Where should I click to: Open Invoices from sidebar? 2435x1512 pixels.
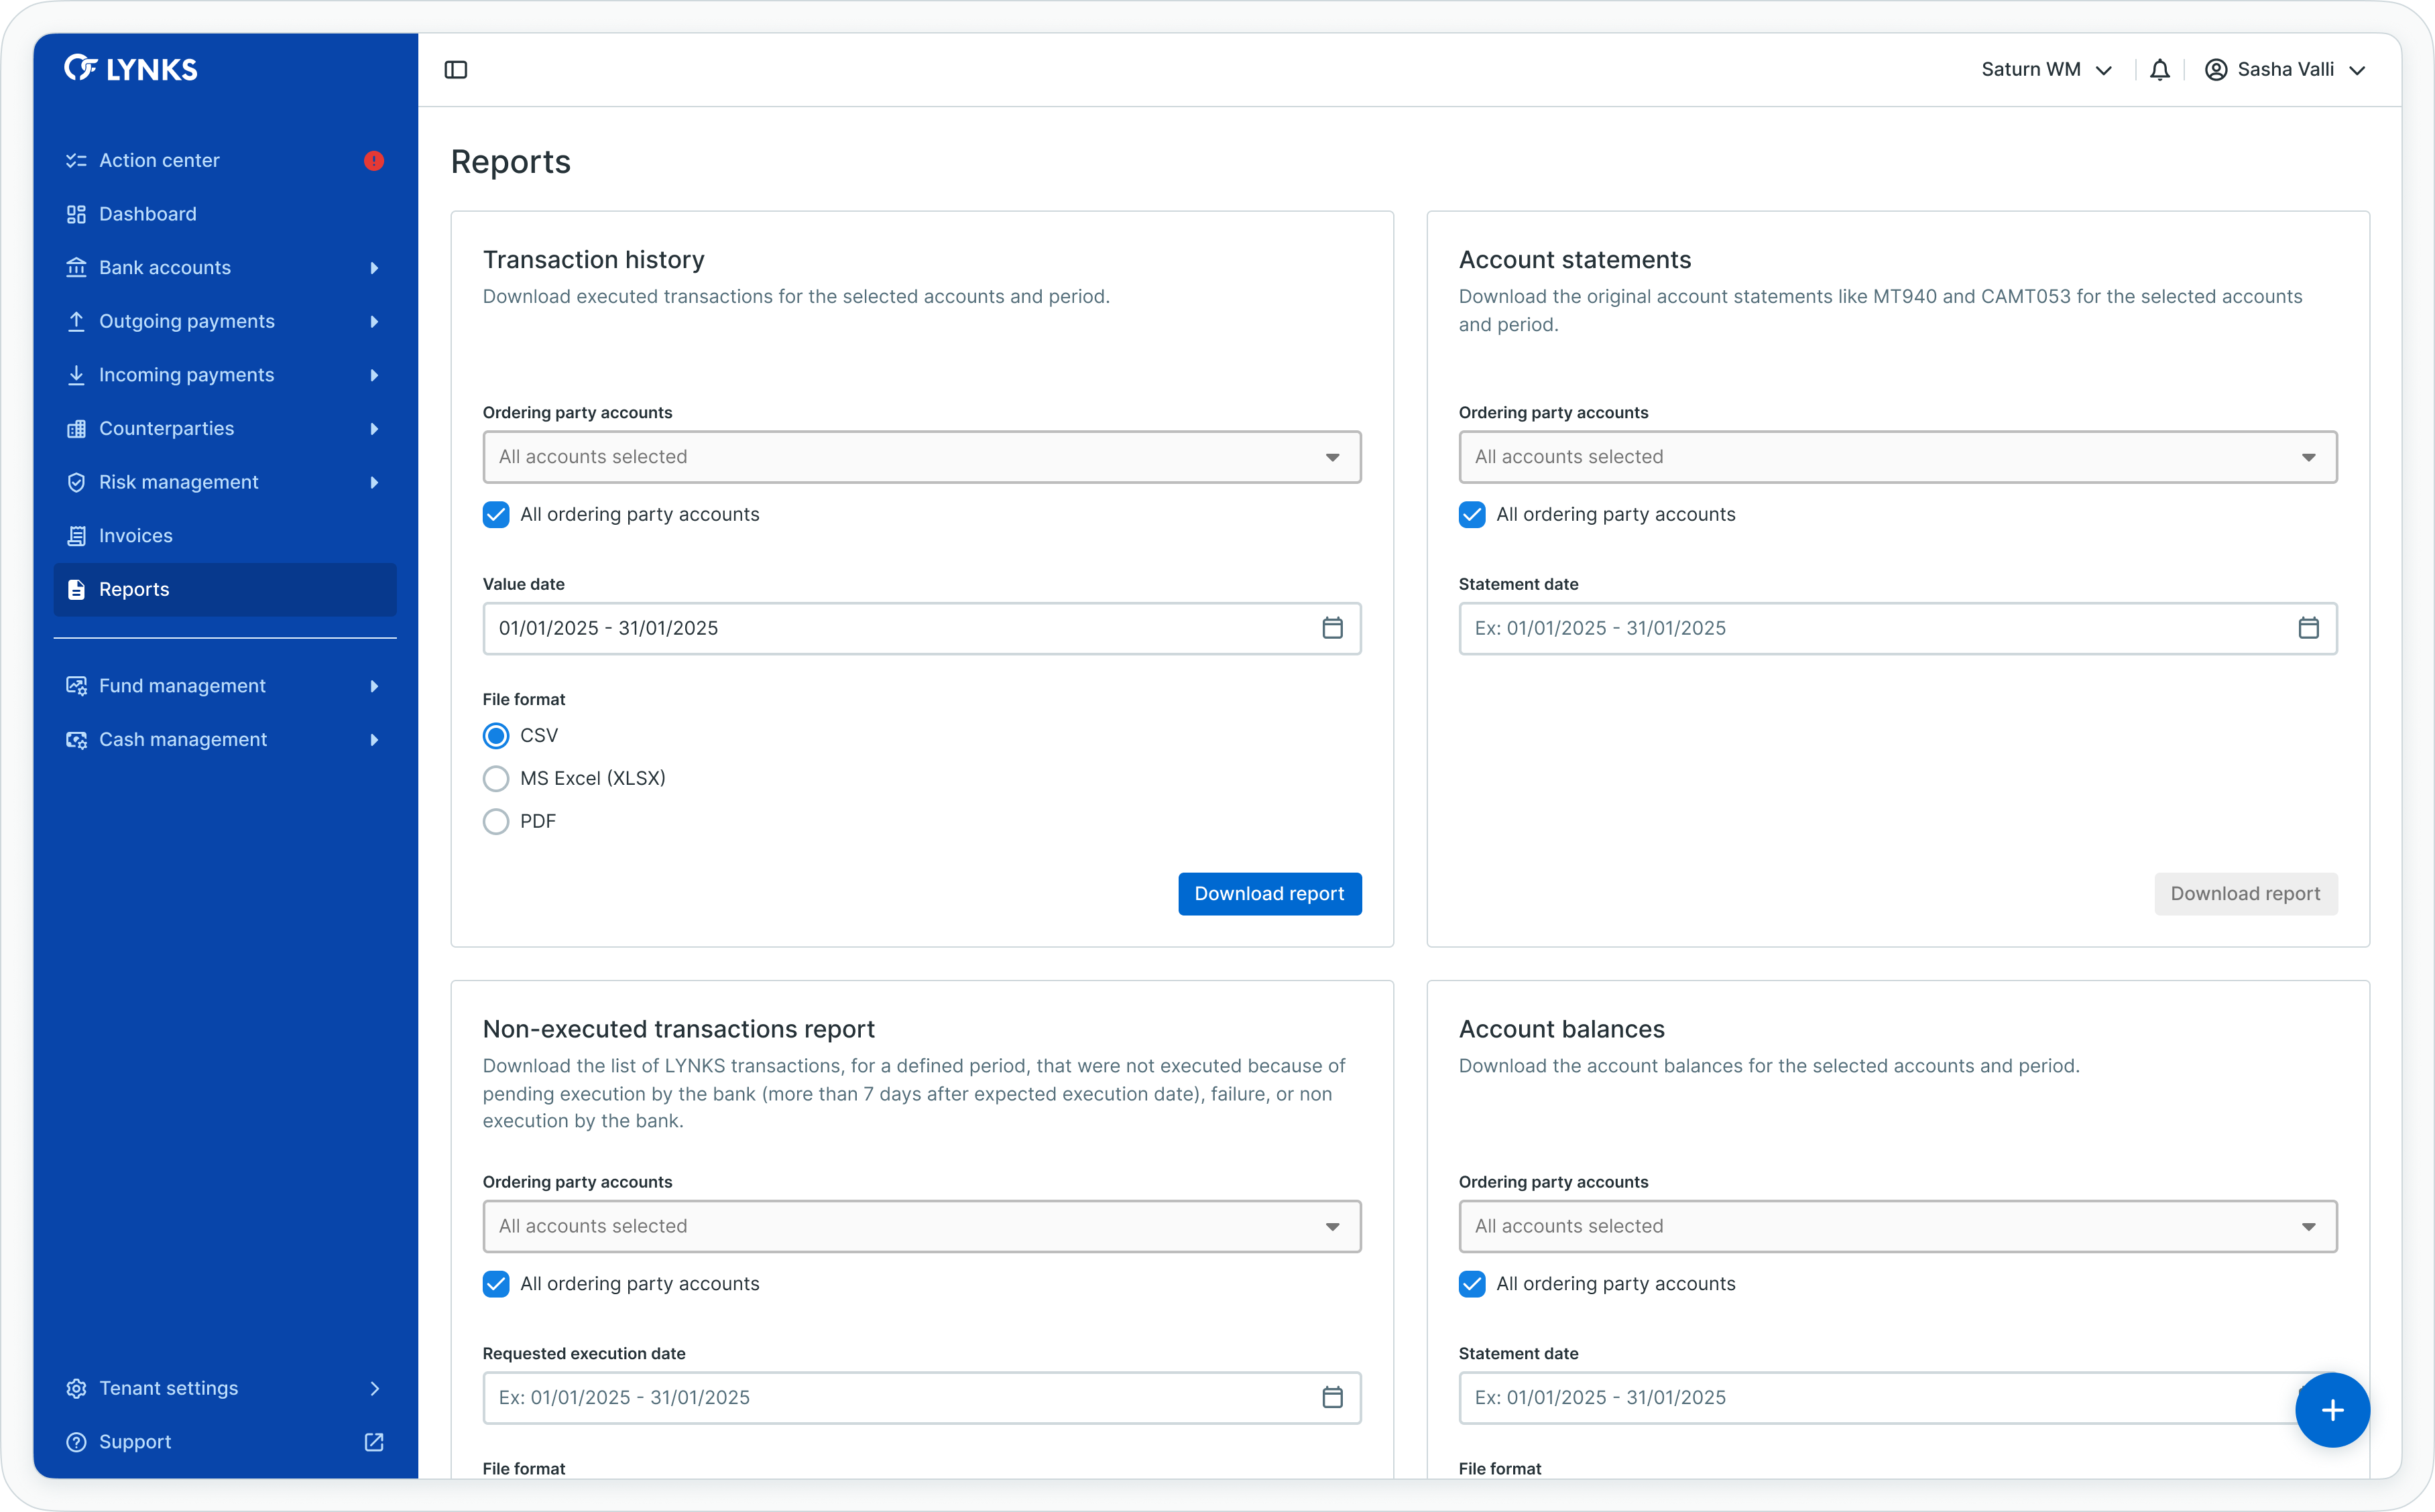coord(136,536)
